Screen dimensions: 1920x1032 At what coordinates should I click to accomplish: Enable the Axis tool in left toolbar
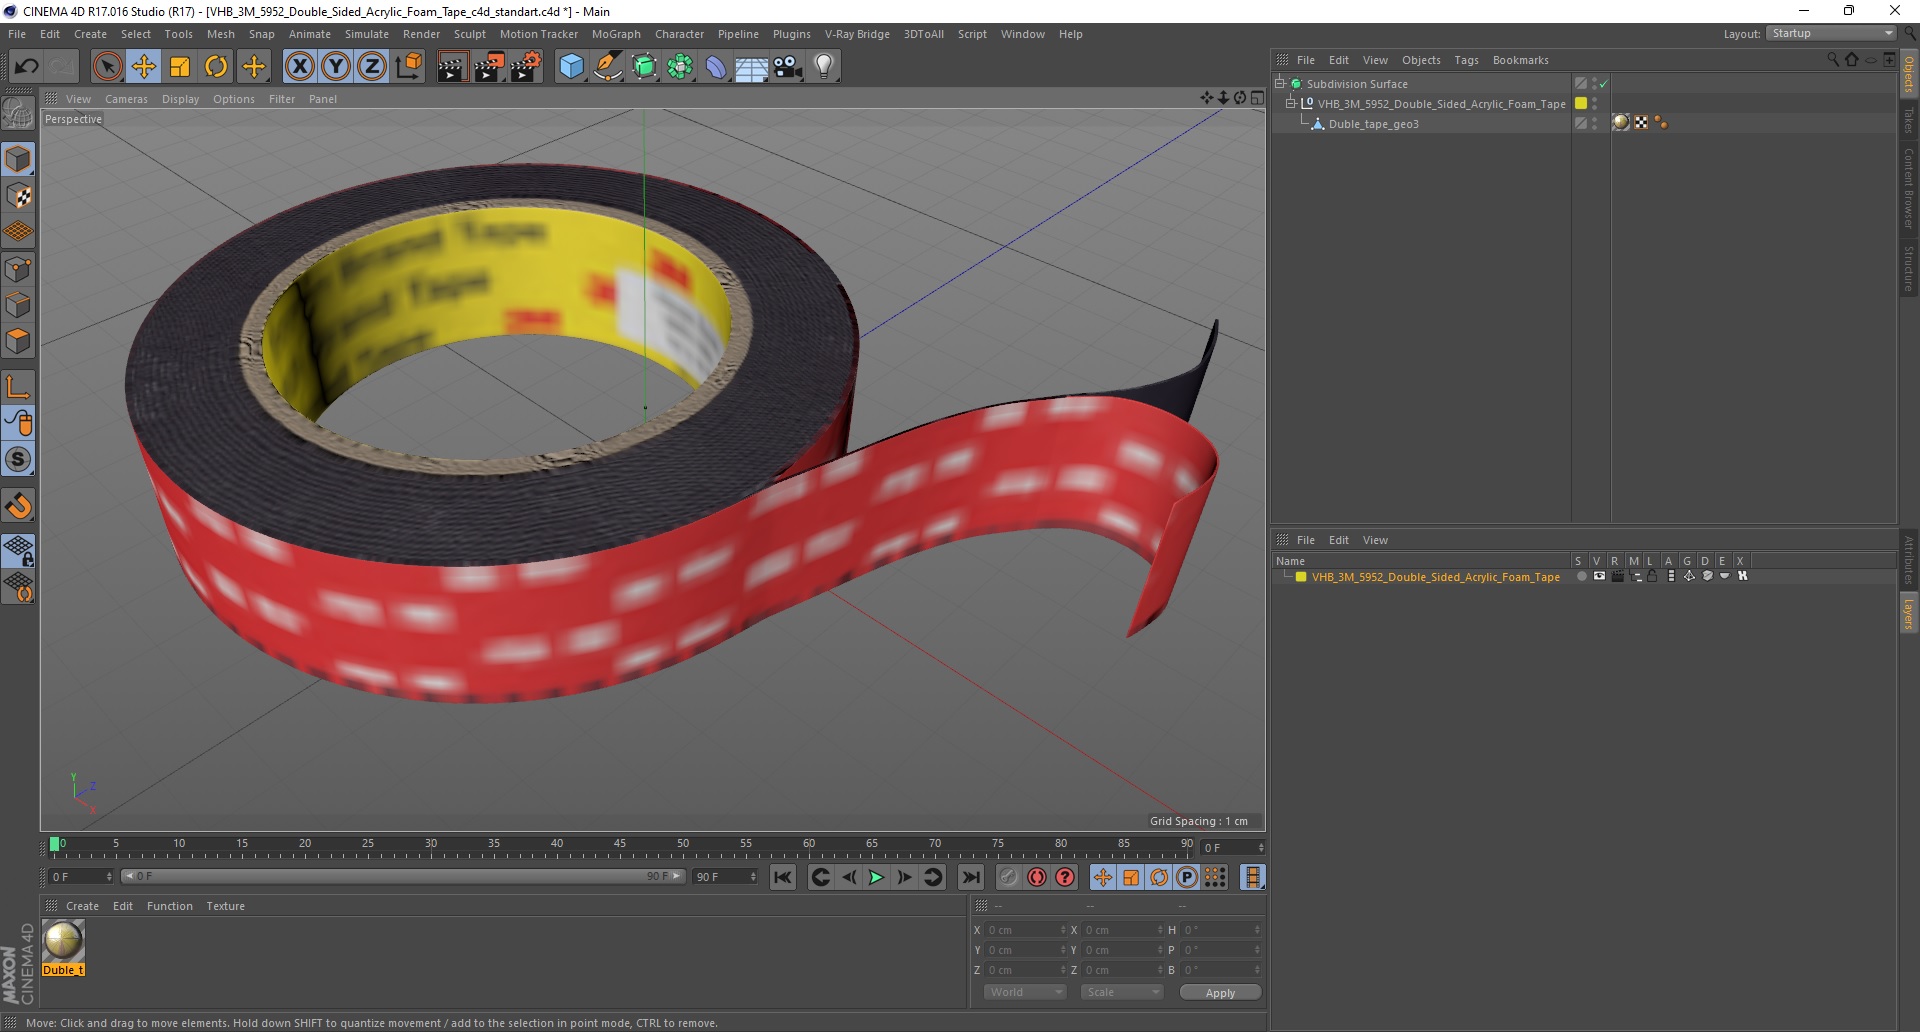point(18,387)
